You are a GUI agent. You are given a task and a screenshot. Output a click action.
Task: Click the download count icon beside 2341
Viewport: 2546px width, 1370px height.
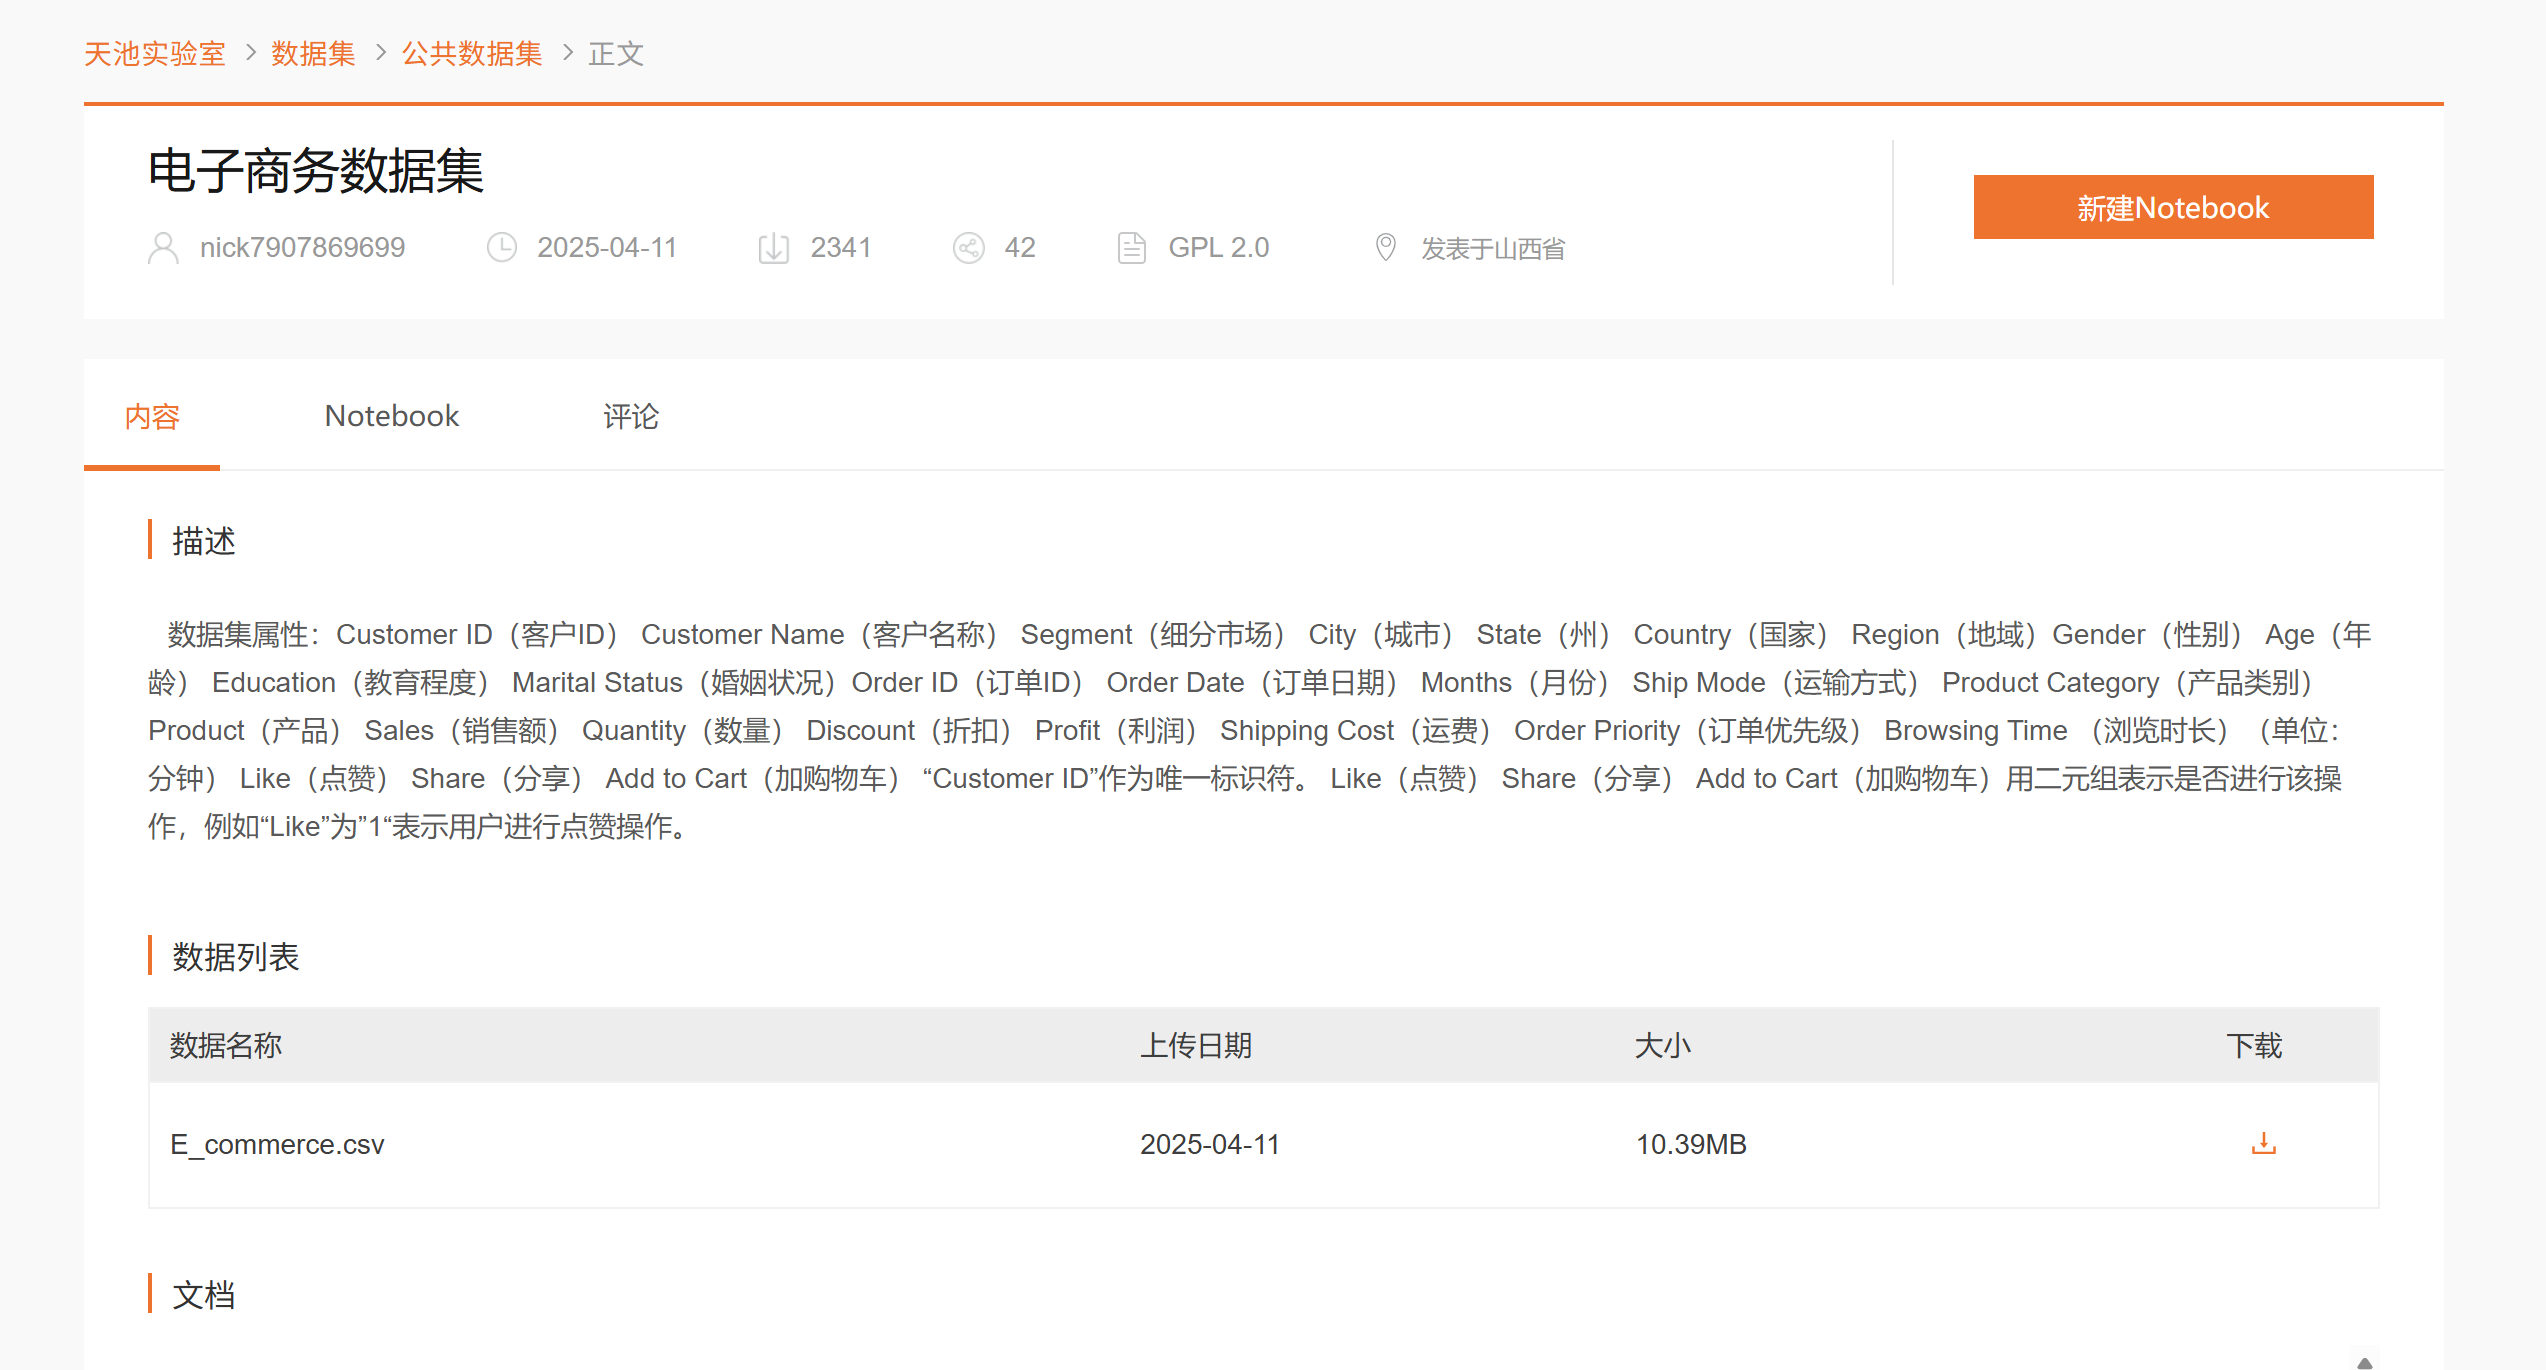coord(773,248)
